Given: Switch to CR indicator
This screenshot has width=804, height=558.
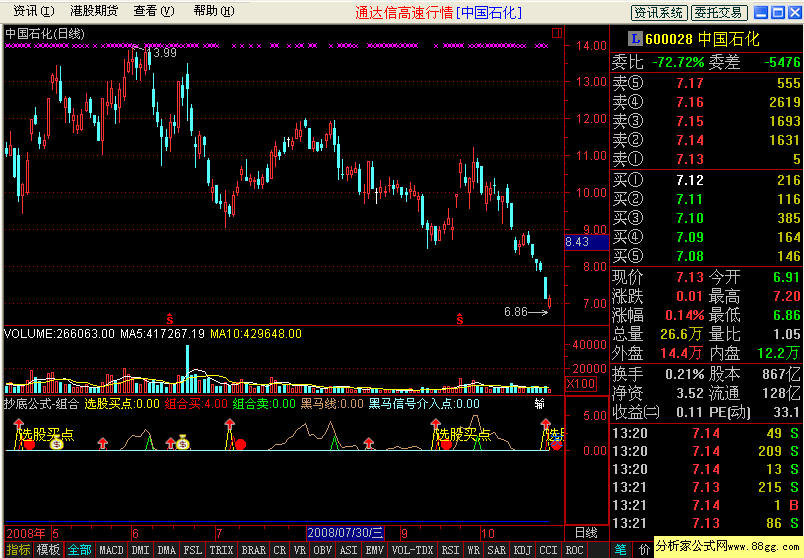Looking at the screenshot, I should pos(279,550).
